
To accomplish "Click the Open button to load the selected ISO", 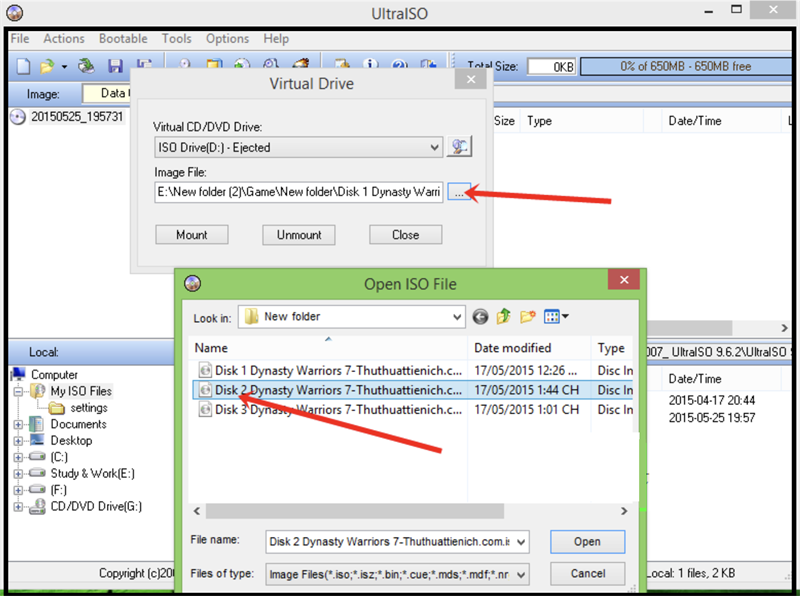I will (x=587, y=540).
